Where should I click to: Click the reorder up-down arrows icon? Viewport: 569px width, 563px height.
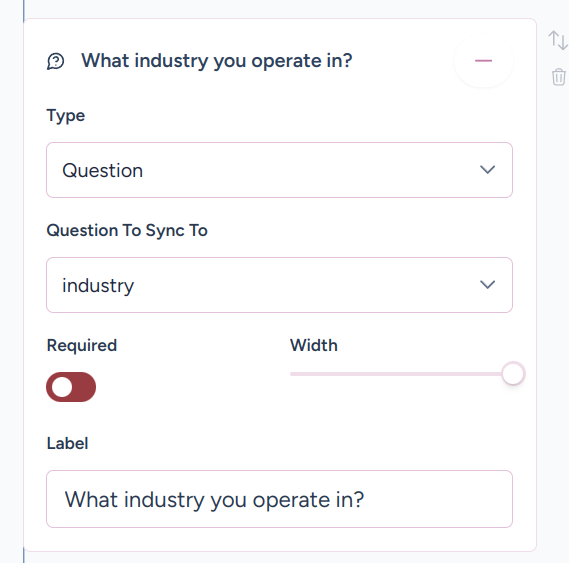[x=558, y=40]
